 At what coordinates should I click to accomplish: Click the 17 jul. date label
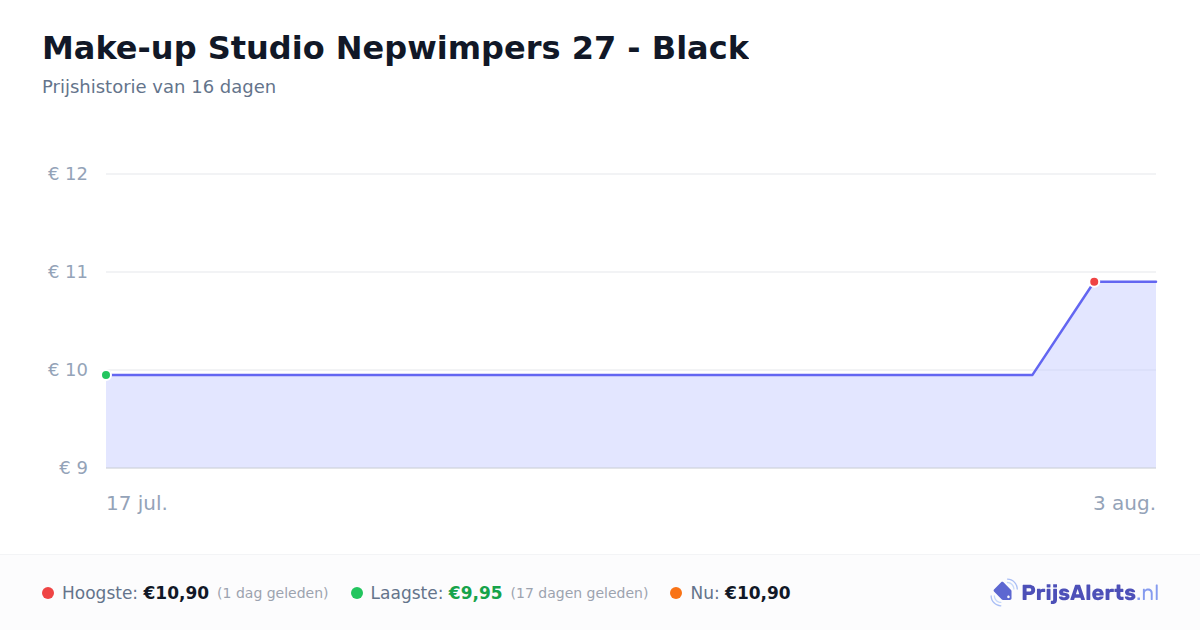[x=137, y=503]
